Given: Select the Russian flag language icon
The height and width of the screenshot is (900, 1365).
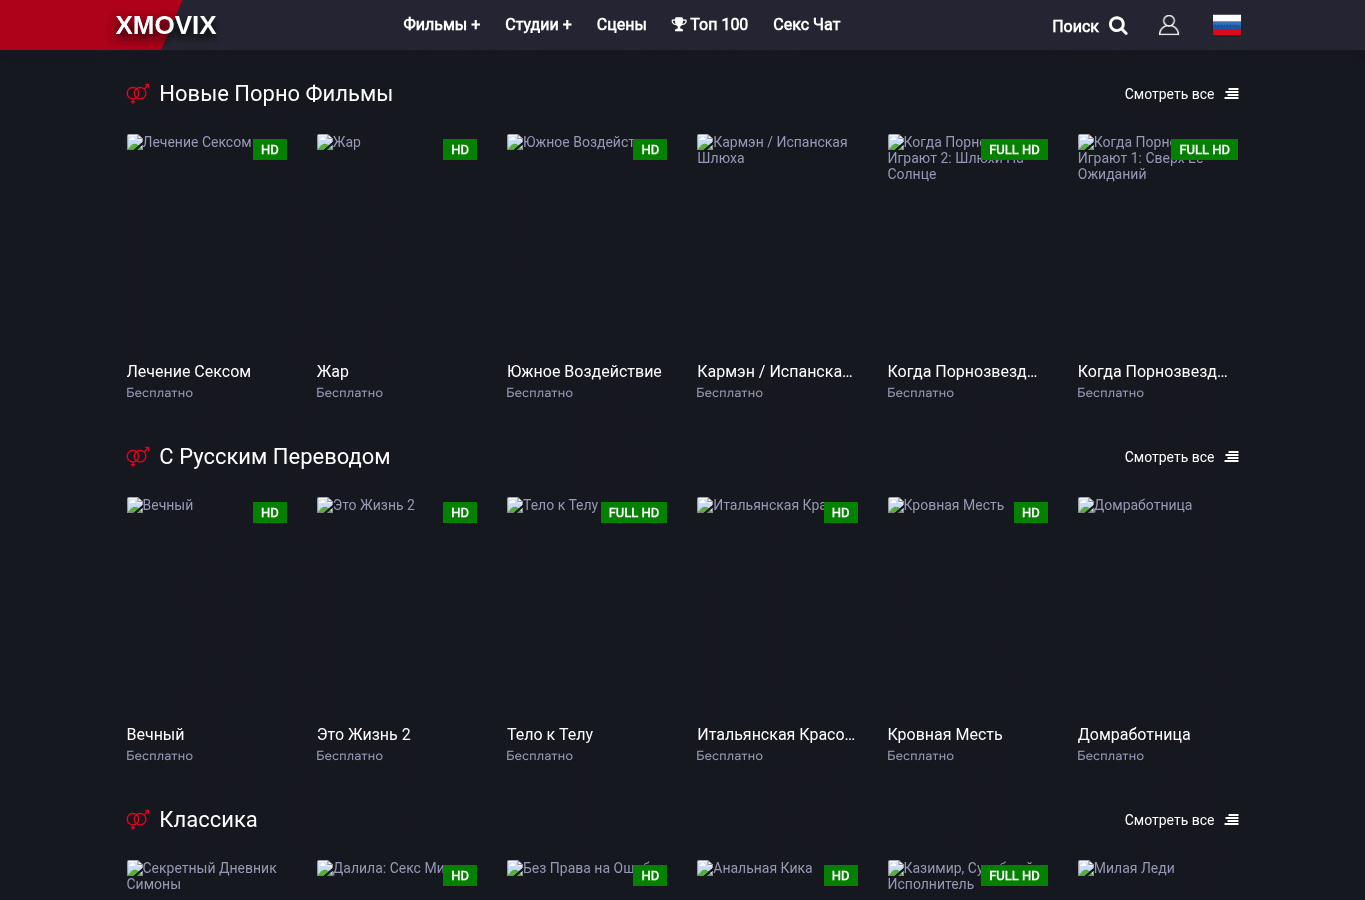Looking at the screenshot, I should coord(1227,25).
